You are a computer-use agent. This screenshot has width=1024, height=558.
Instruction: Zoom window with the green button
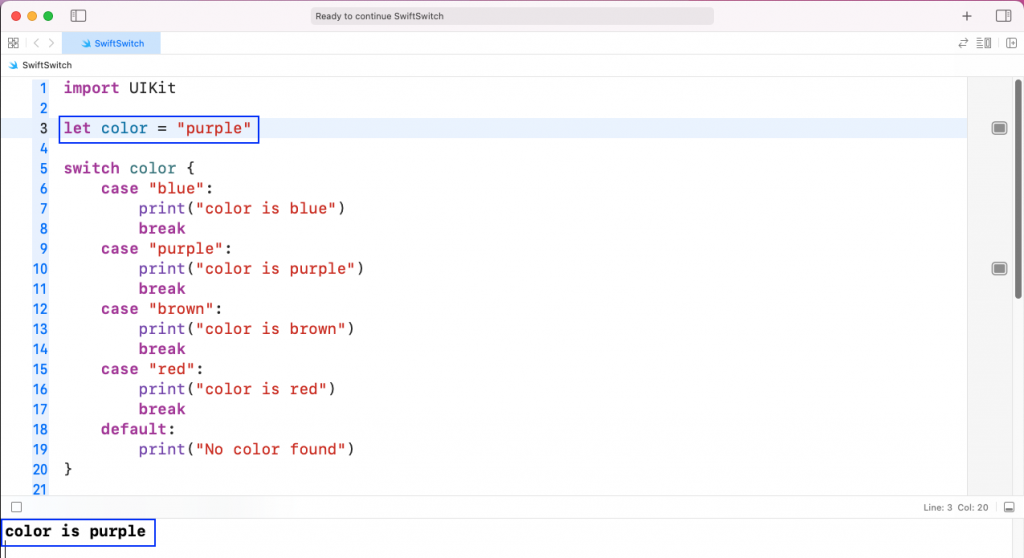point(48,16)
